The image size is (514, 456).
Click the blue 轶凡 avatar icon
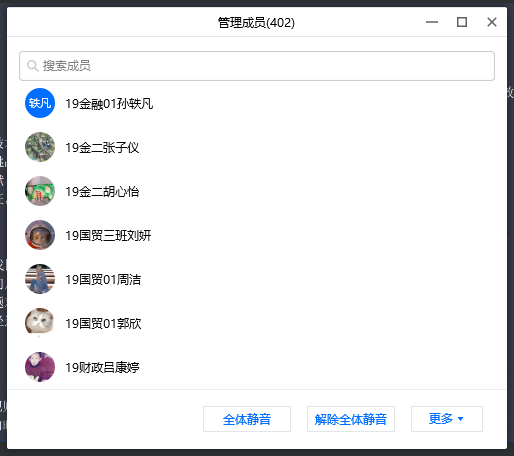pyautogui.click(x=40, y=103)
